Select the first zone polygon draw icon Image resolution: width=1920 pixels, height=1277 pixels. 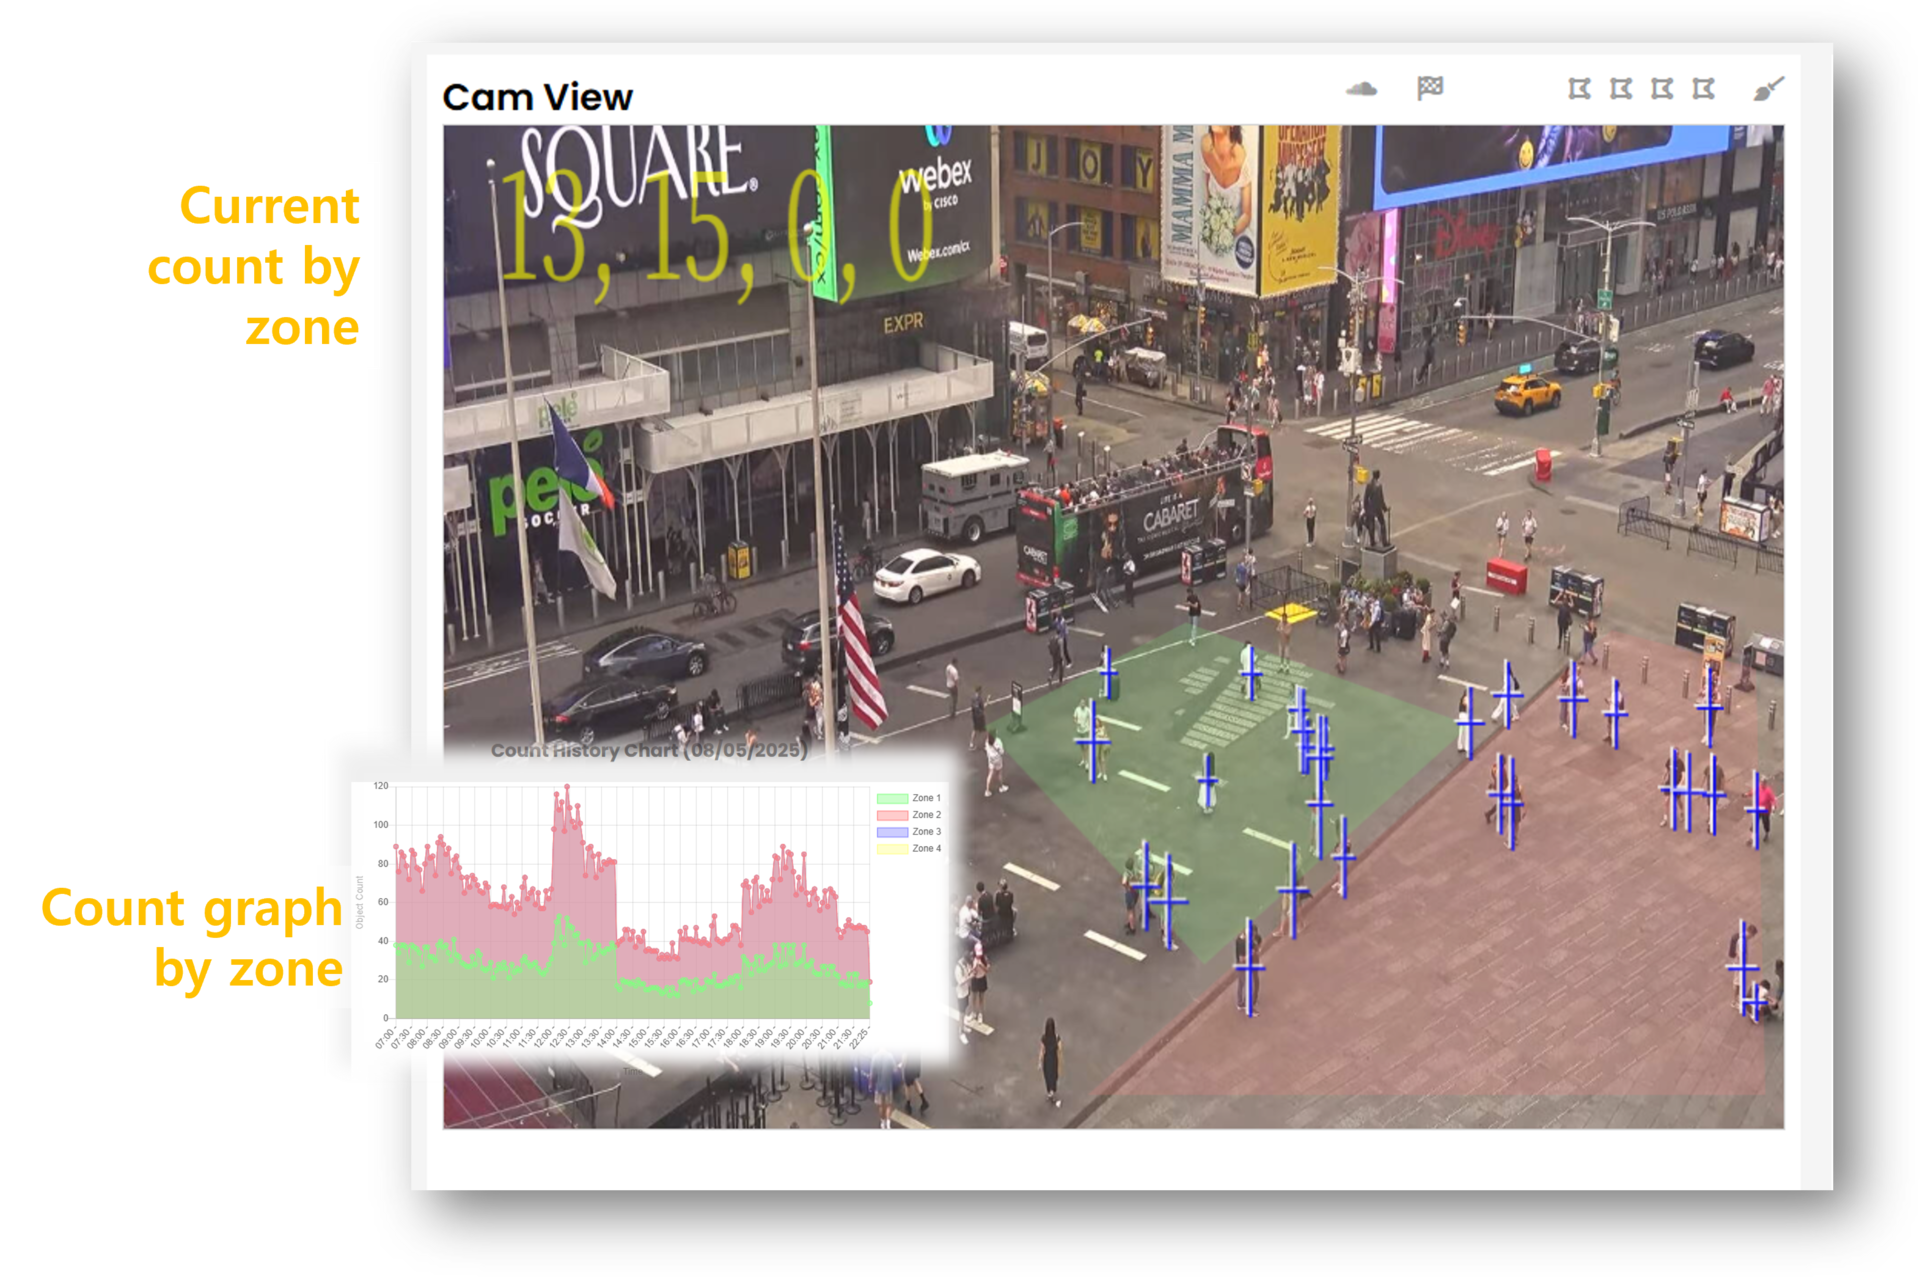[1579, 89]
